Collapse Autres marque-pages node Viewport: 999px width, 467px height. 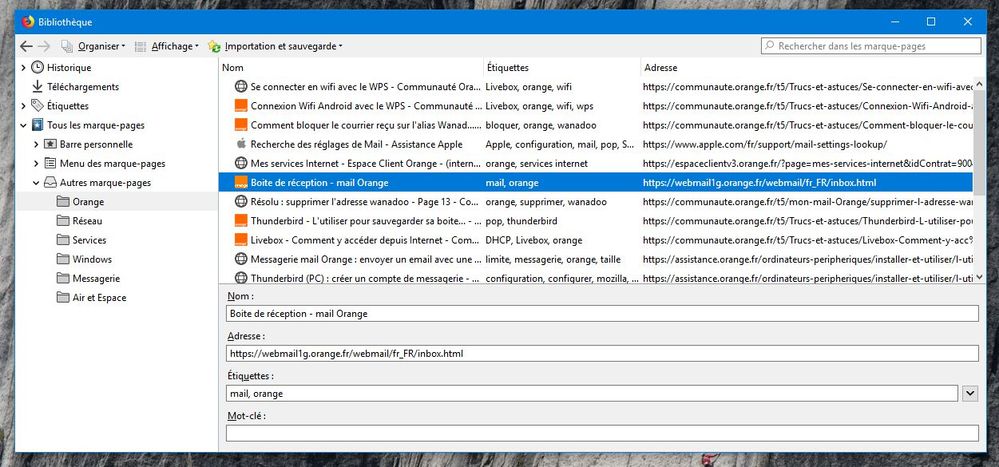click(36, 183)
